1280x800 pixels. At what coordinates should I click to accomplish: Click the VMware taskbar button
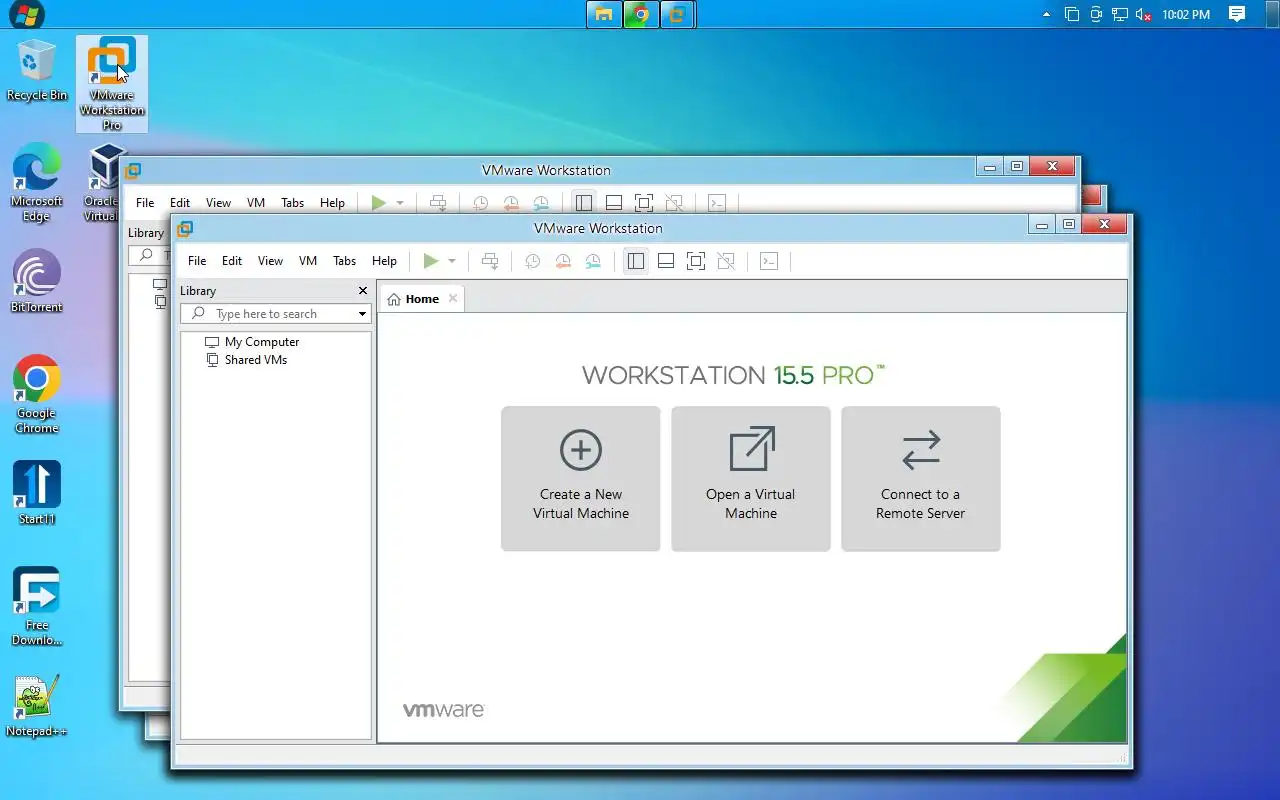click(678, 14)
